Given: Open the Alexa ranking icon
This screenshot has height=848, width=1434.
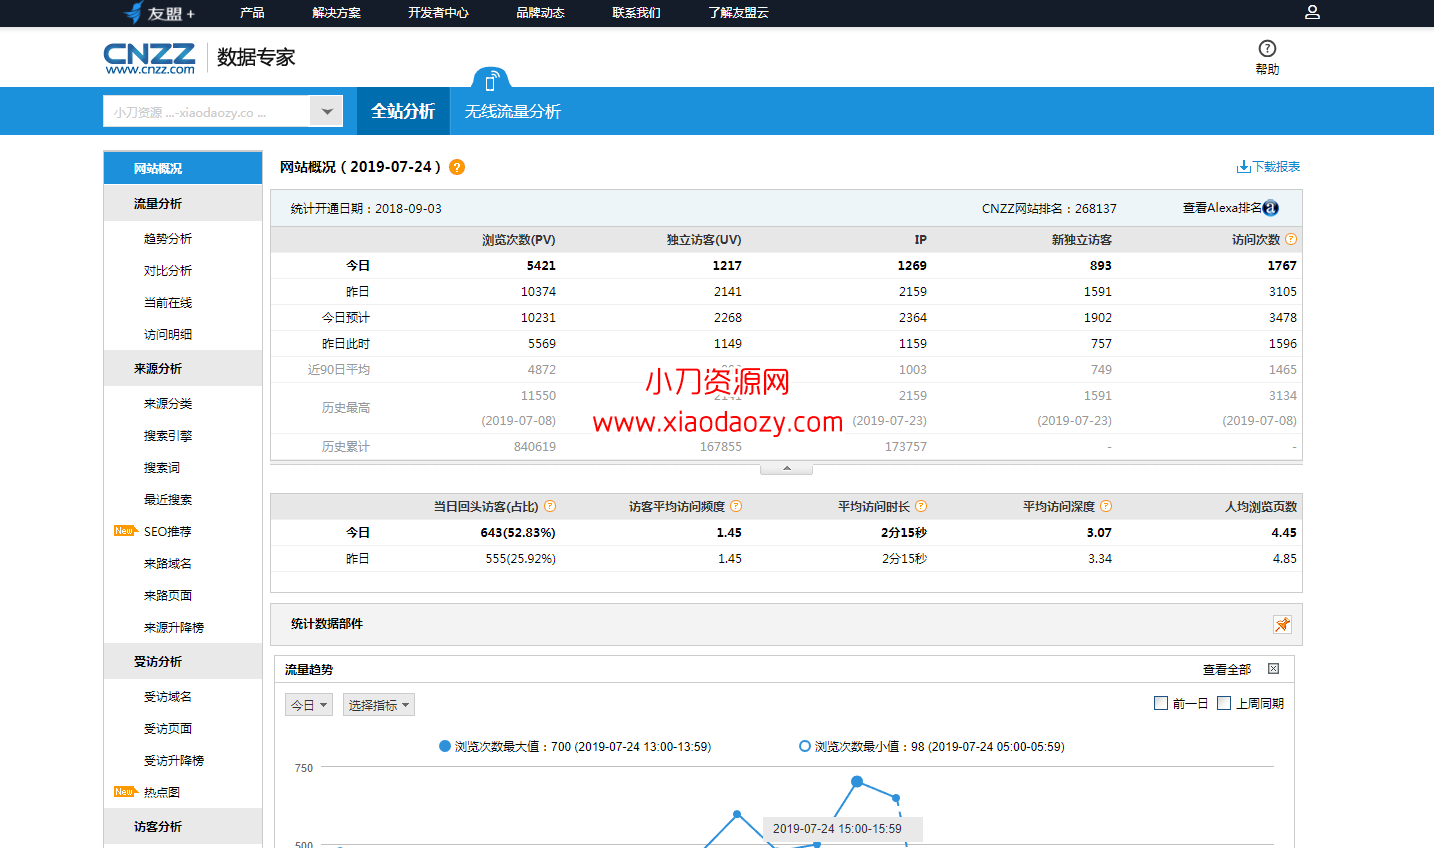Looking at the screenshot, I should (1271, 208).
